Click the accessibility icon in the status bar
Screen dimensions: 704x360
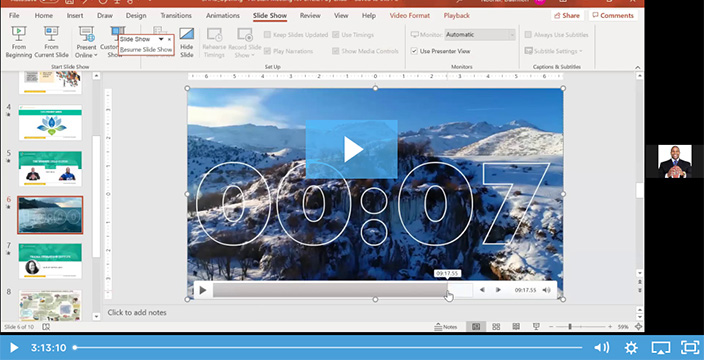[x=46, y=327]
